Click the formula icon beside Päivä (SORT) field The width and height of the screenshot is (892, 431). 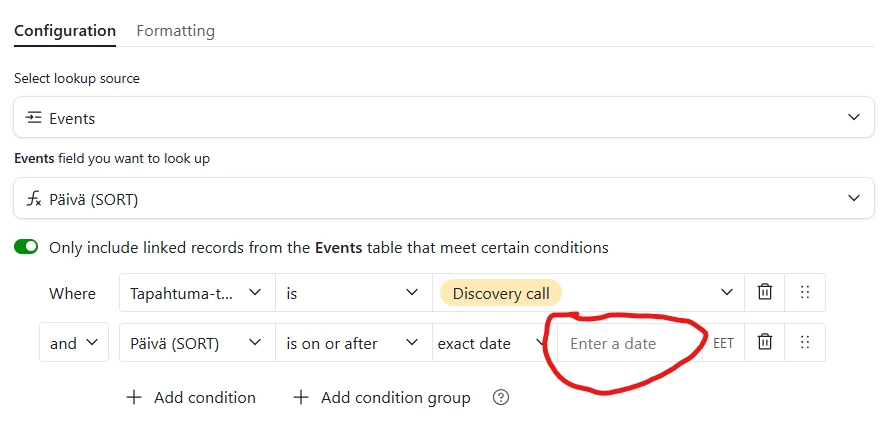tap(35, 198)
